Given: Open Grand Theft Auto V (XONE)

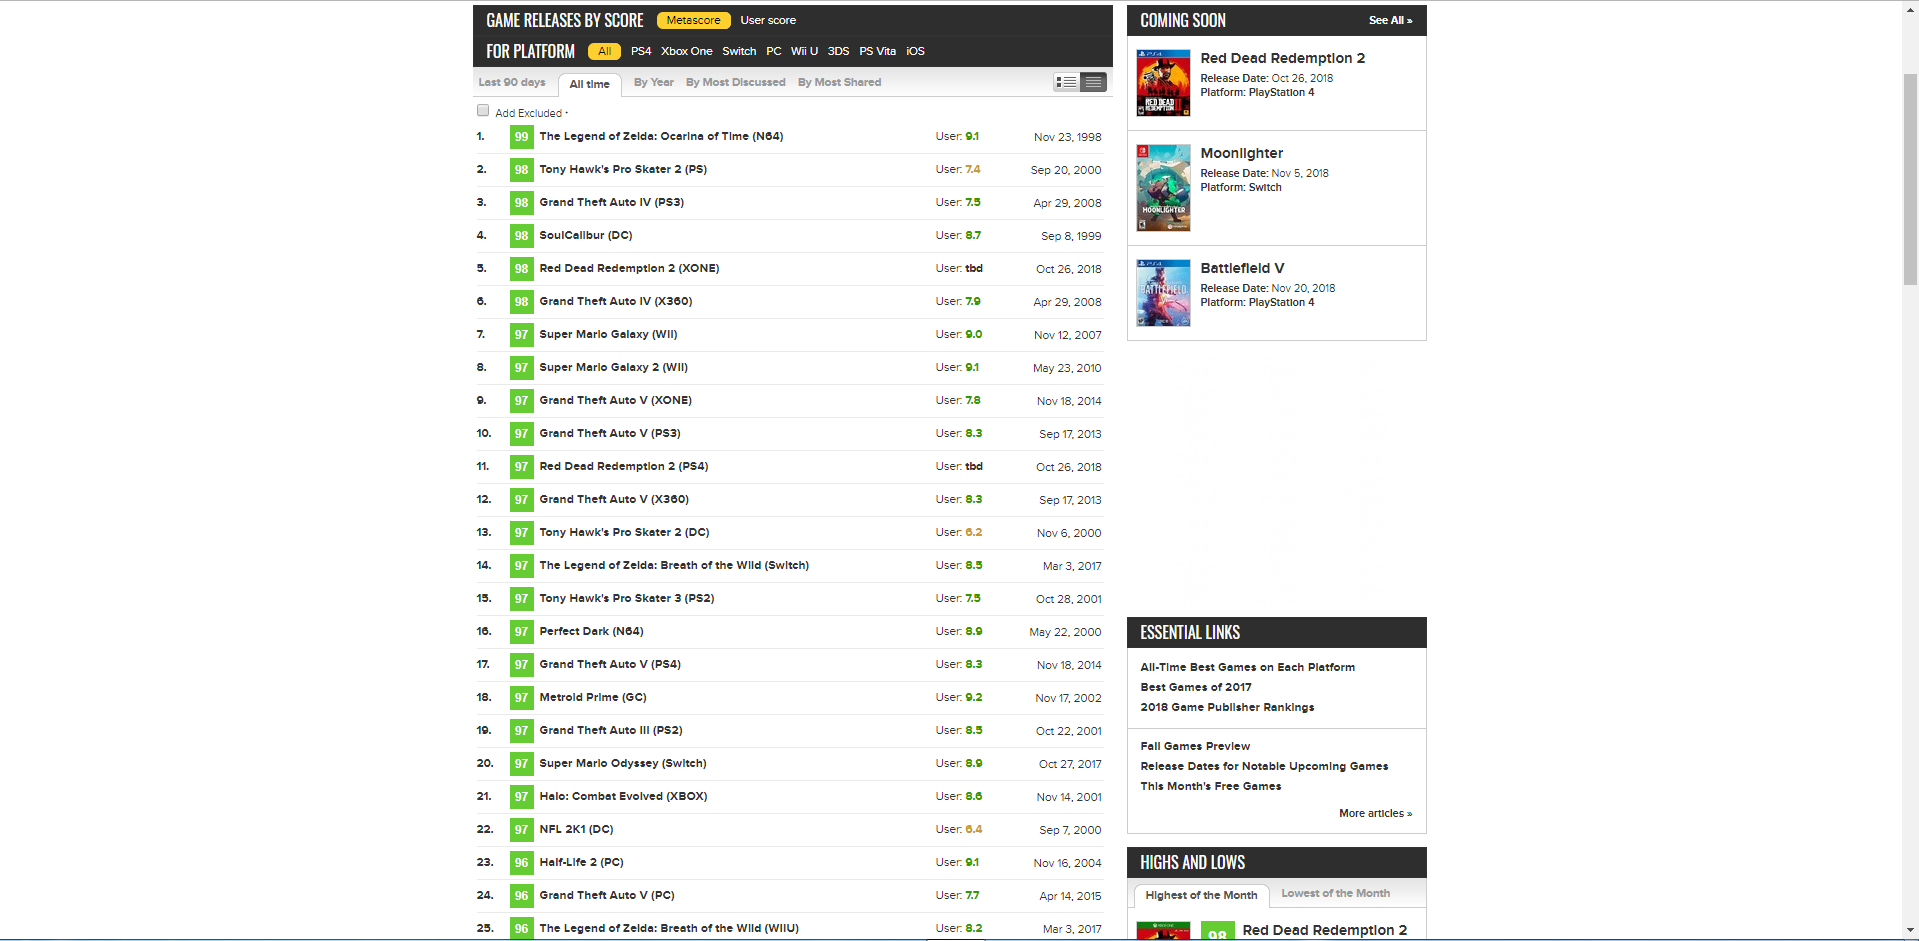Looking at the screenshot, I should click(615, 400).
